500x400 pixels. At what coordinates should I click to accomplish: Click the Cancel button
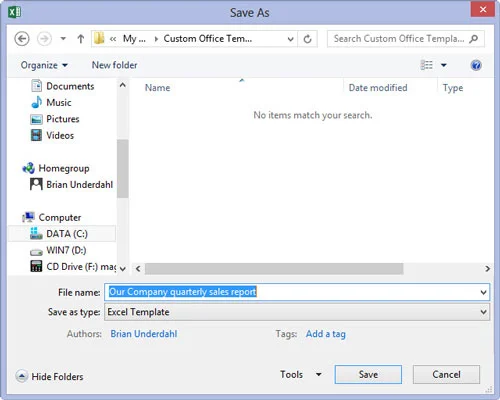click(x=446, y=374)
